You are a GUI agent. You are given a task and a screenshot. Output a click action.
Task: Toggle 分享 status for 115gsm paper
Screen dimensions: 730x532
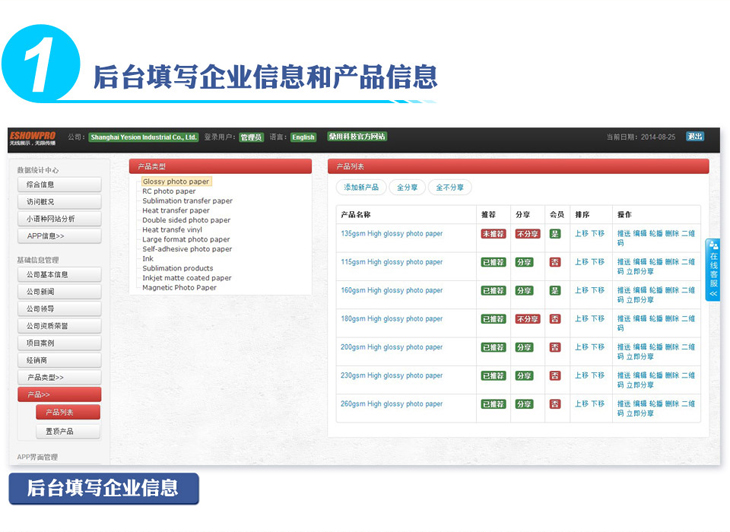pyautogui.click(x=524, y=262)
